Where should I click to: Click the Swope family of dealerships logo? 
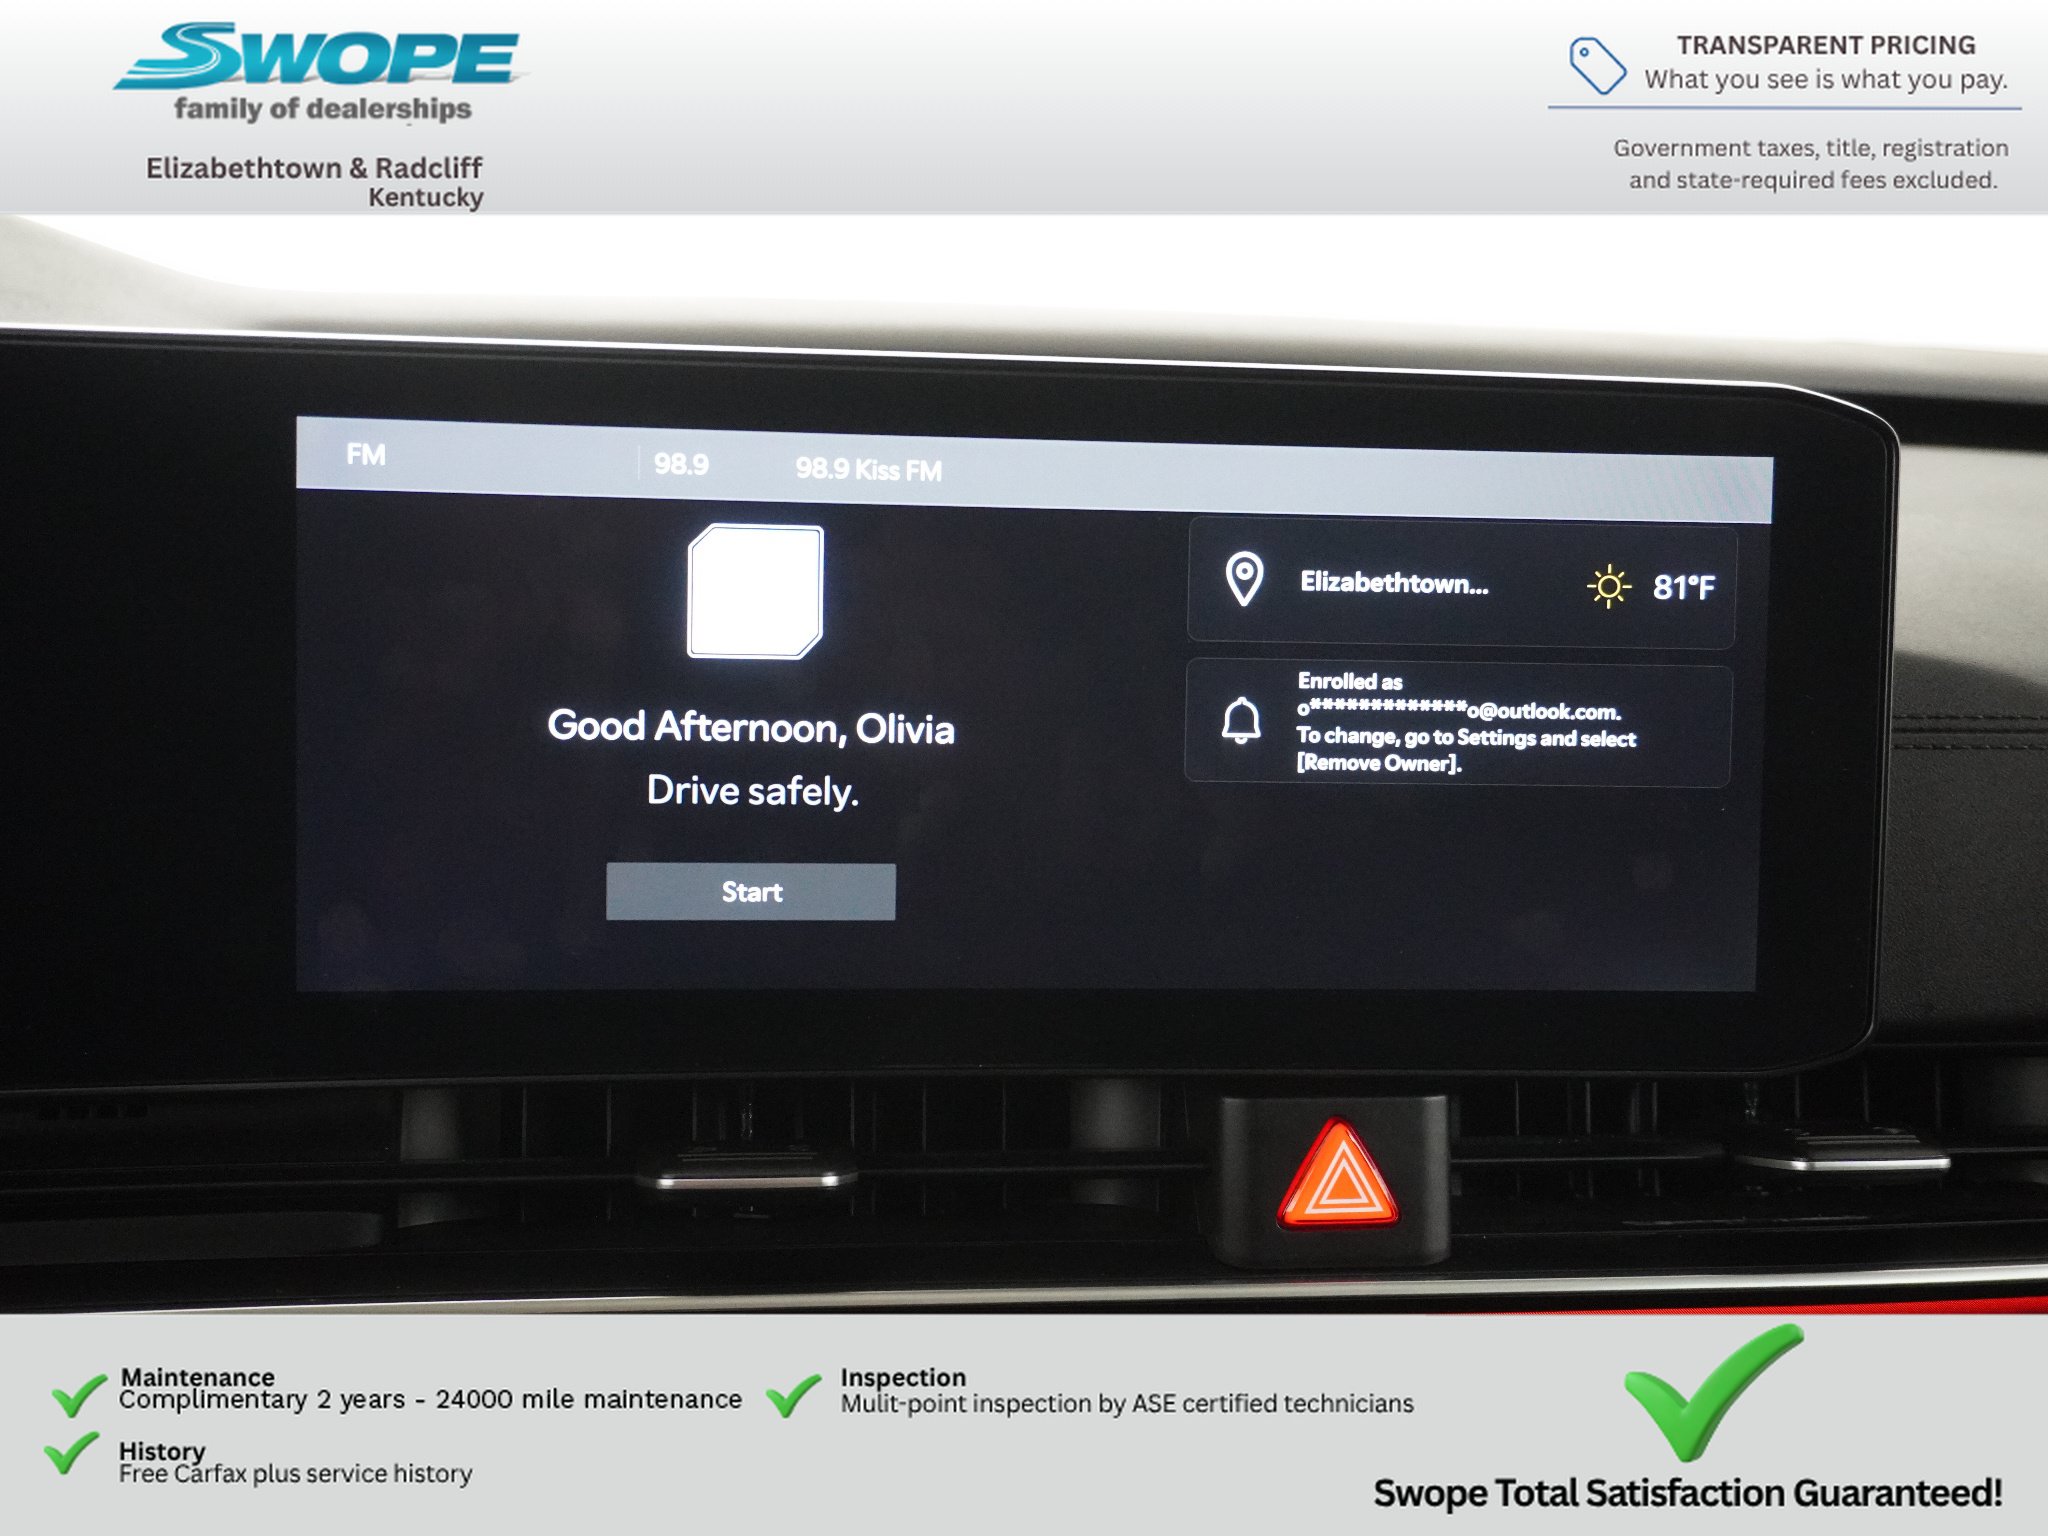pos(320,72)
